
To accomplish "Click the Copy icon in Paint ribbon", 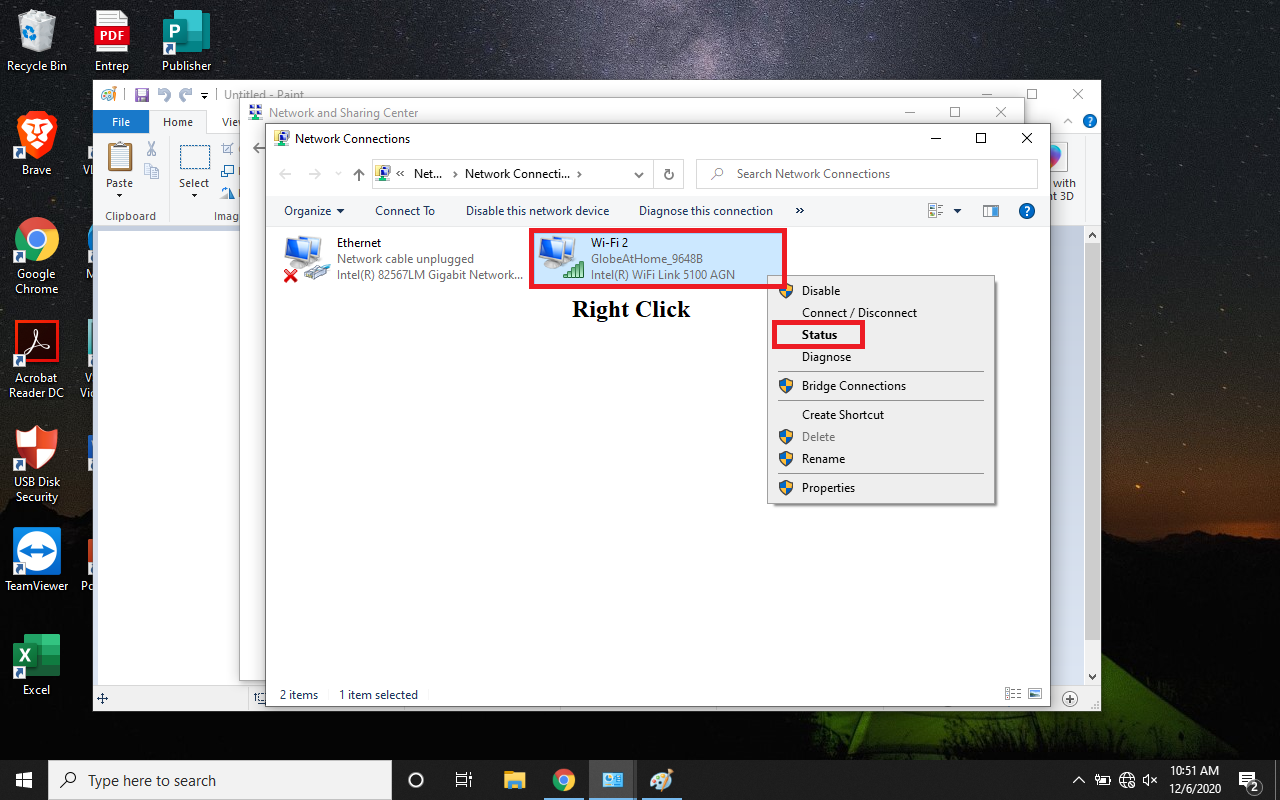I will coord(152,171).
